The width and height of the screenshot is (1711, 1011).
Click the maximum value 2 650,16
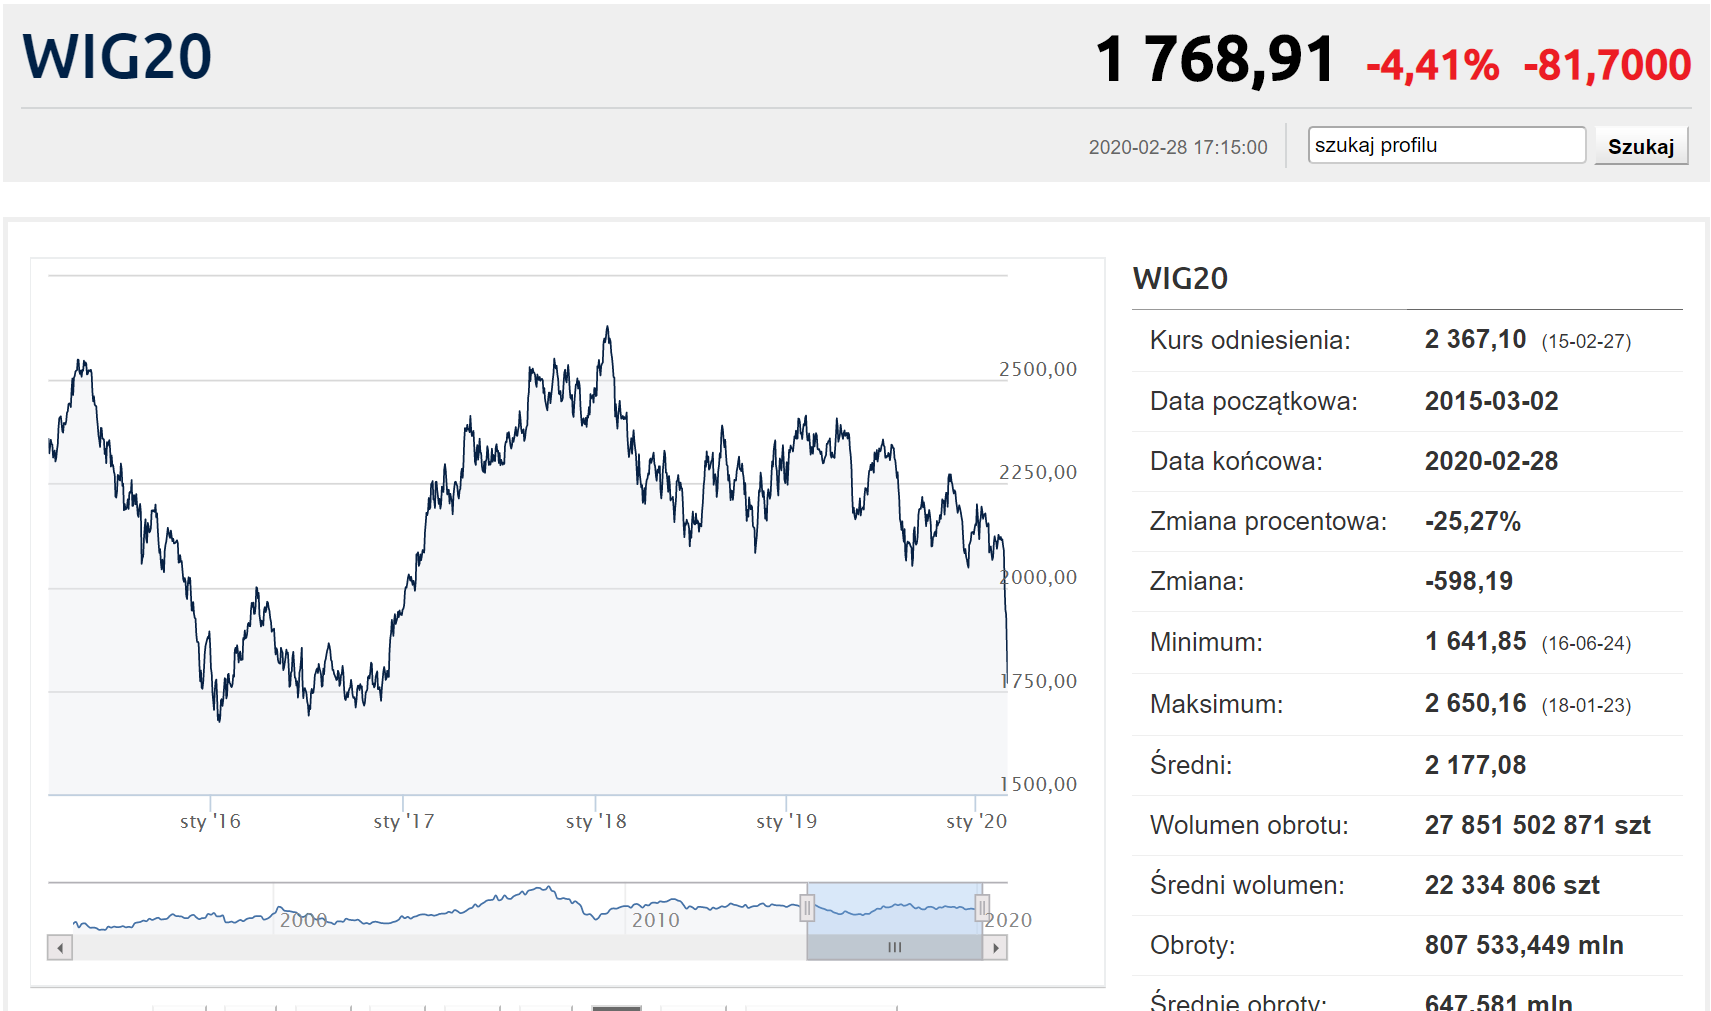[x=1475, y=704]
